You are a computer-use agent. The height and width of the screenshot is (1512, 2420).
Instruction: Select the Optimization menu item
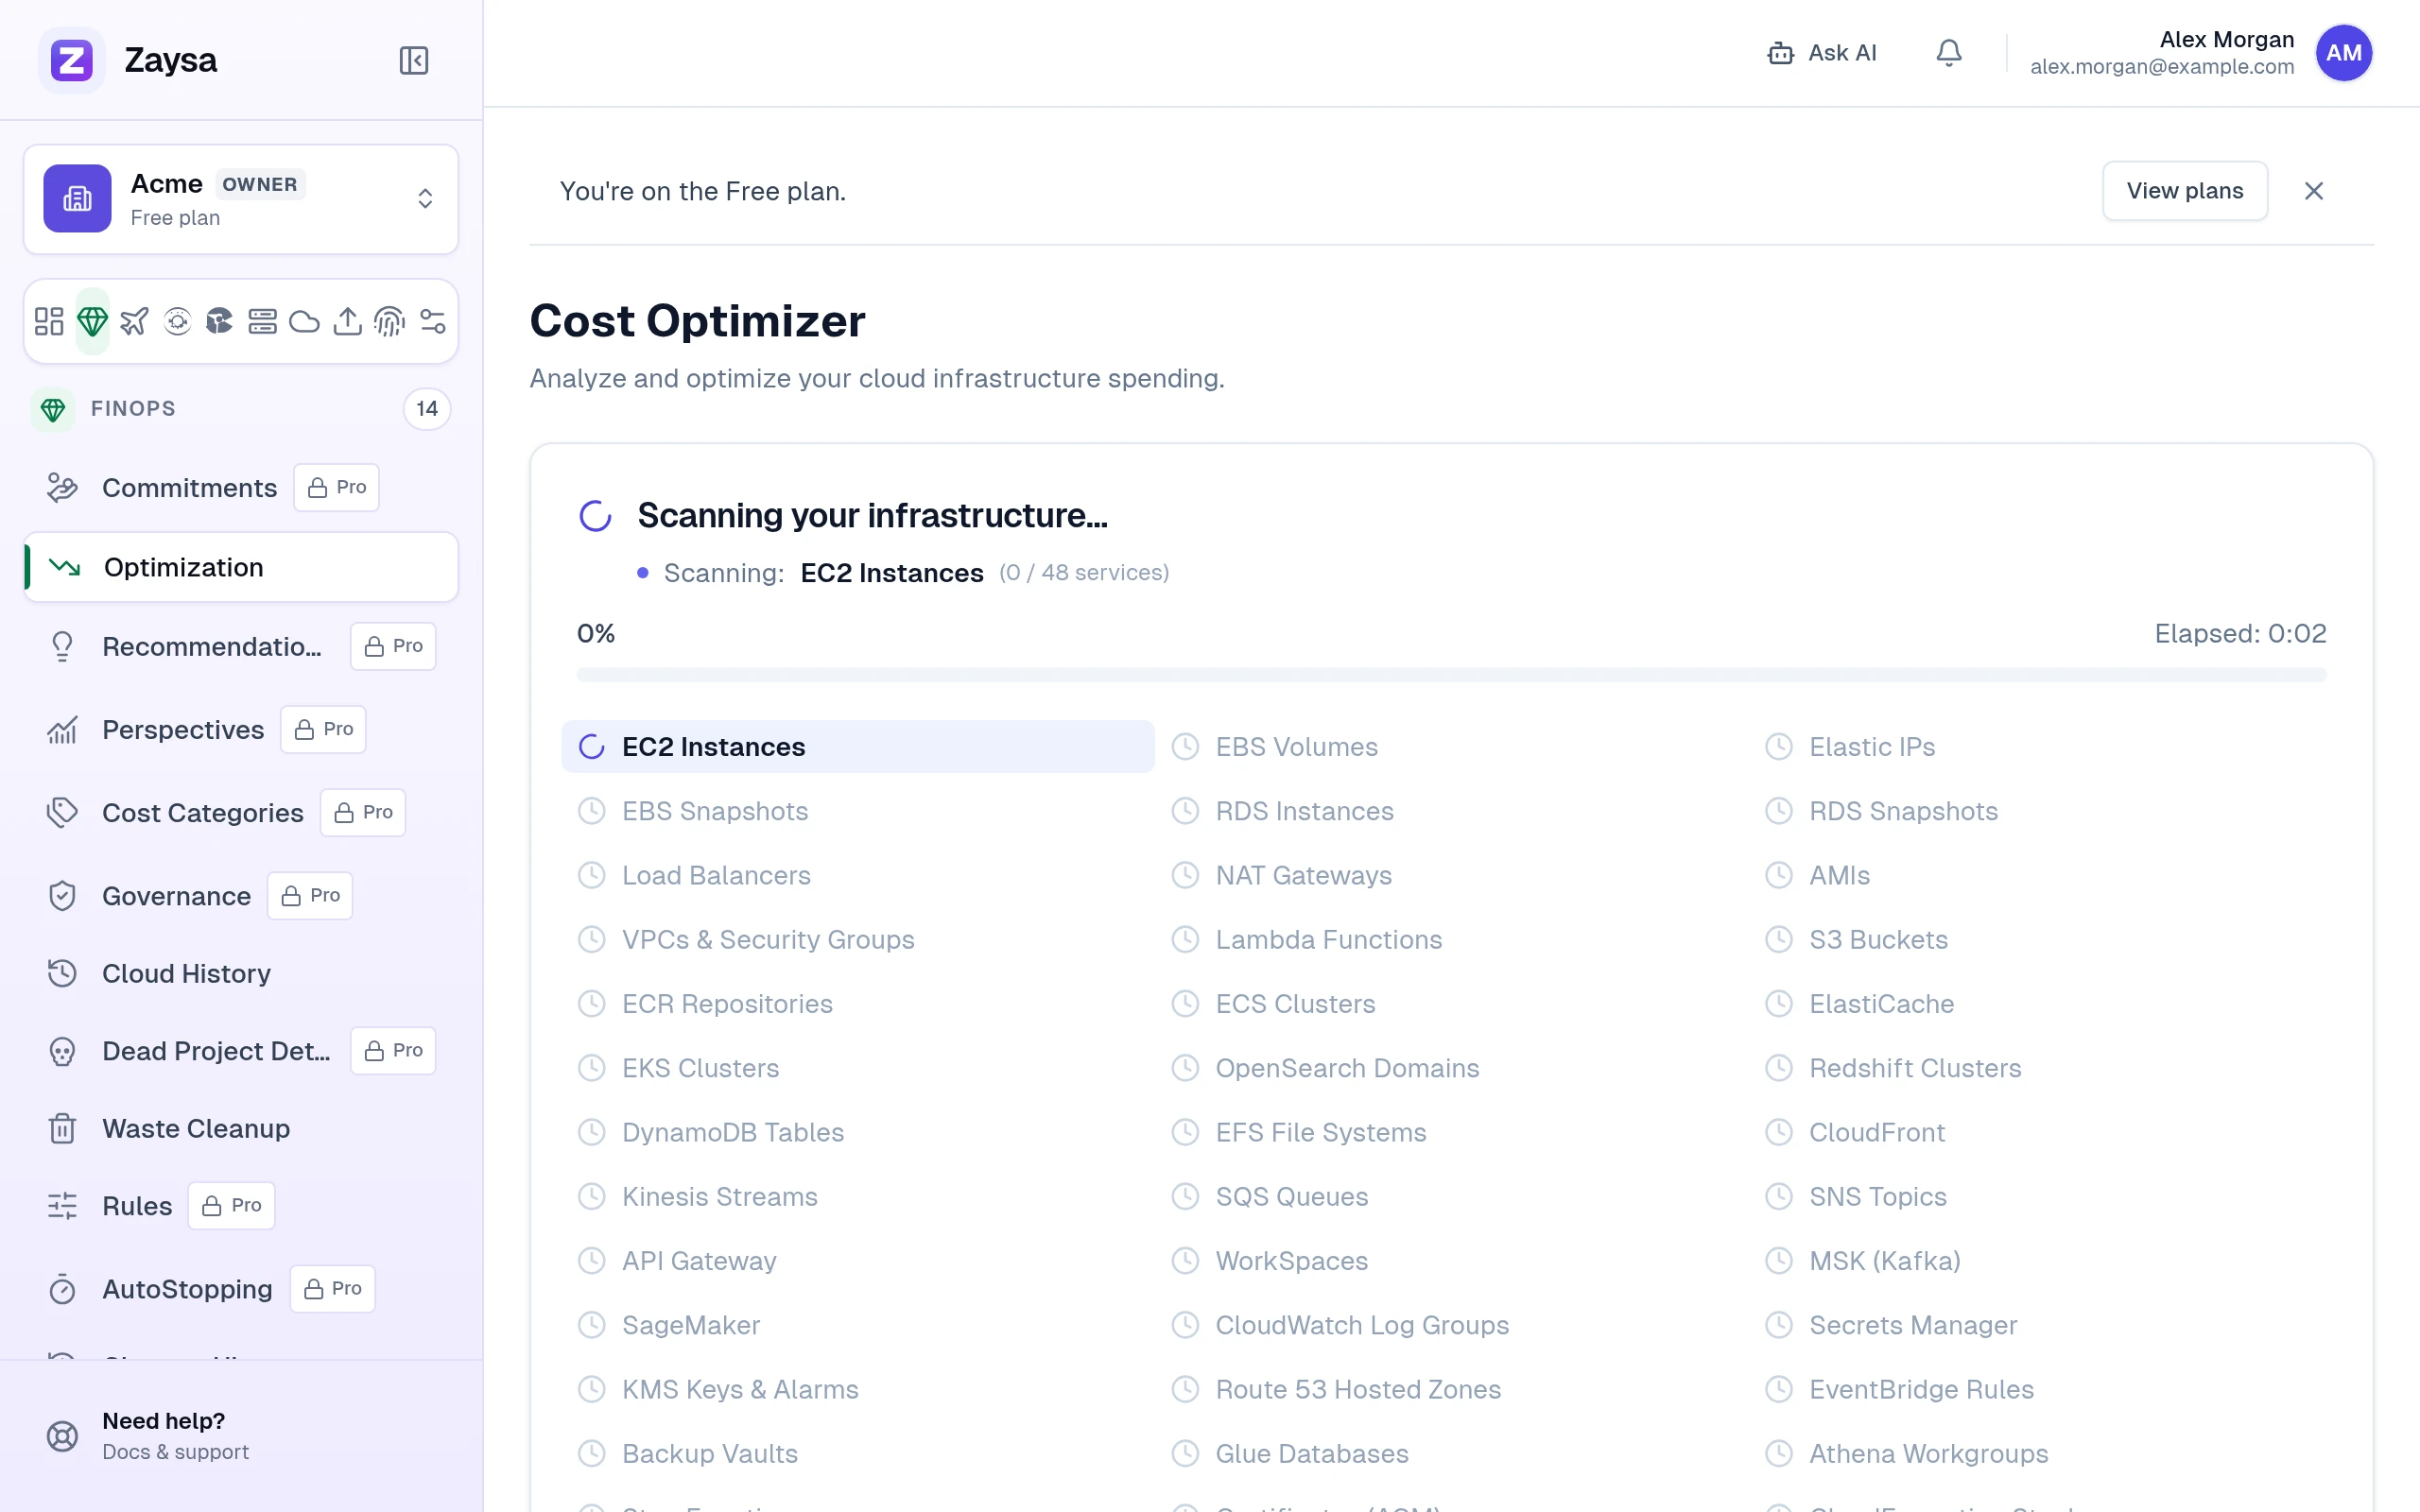coord(241,567)
